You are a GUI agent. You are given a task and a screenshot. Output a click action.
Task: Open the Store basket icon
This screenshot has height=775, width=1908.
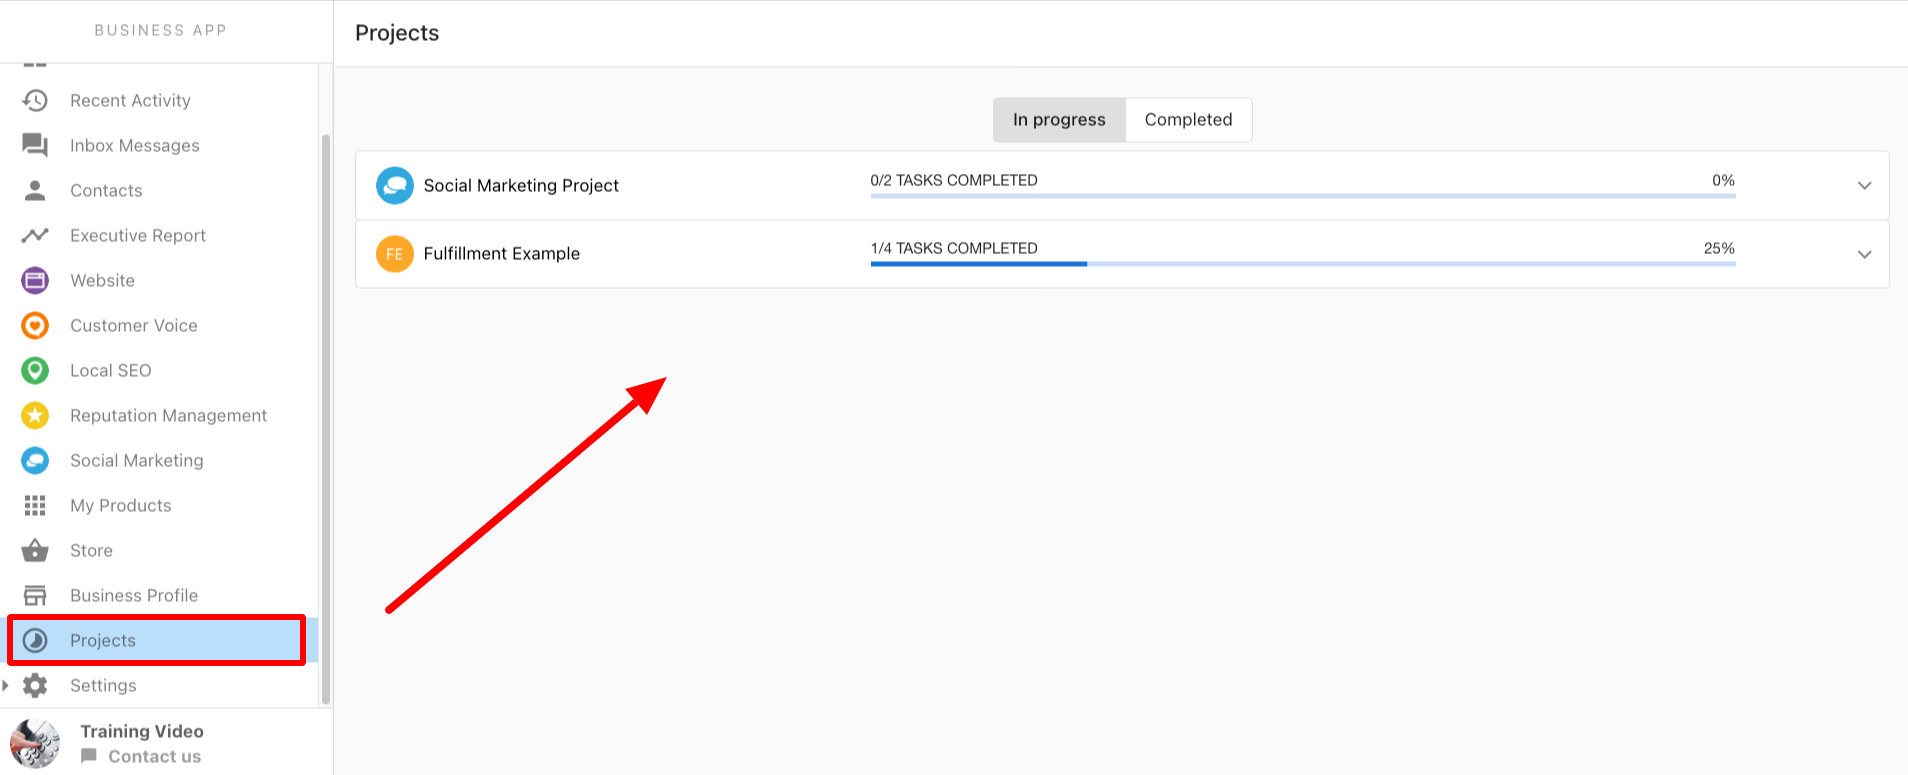35,551
